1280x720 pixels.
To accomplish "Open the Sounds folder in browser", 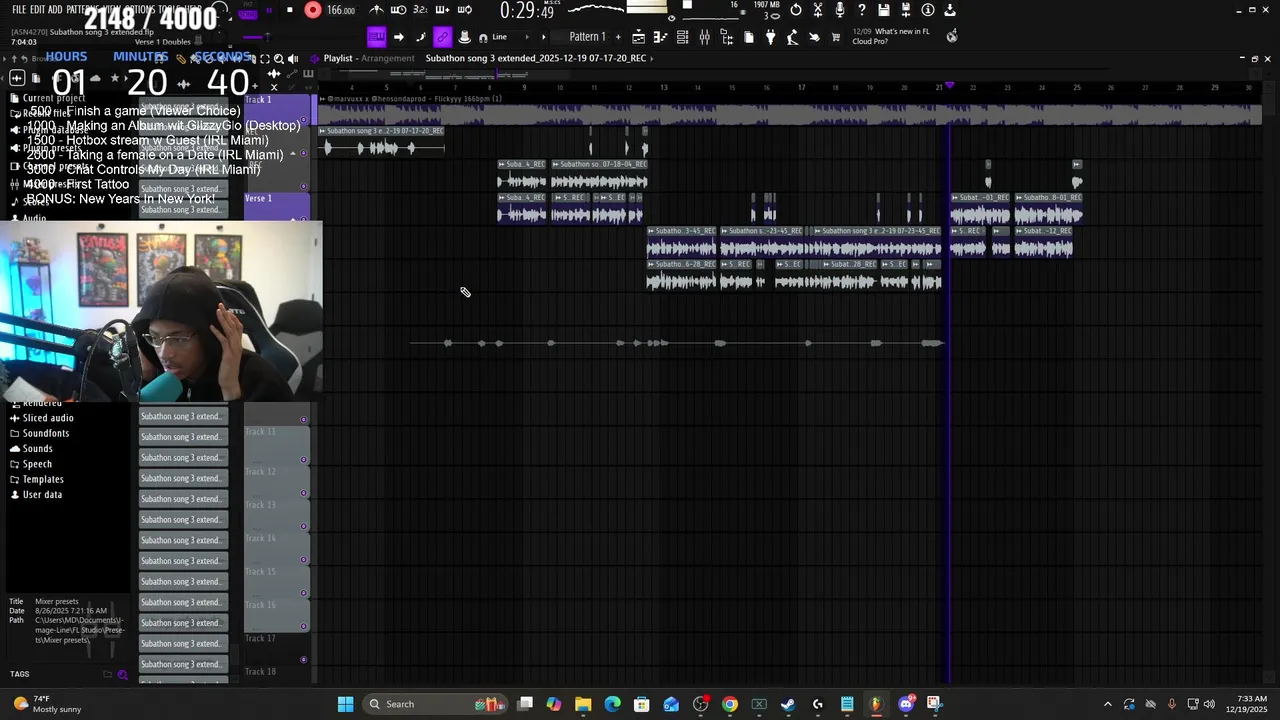I will click(38, 448).
